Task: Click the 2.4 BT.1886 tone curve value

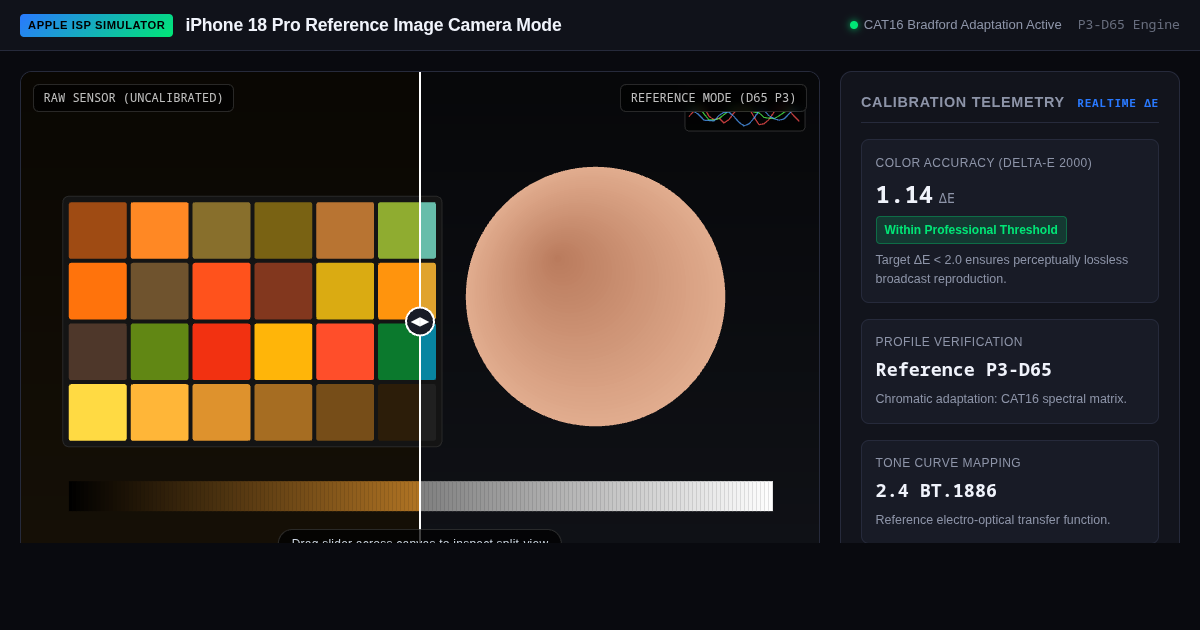Action: (x=936, y=490)
